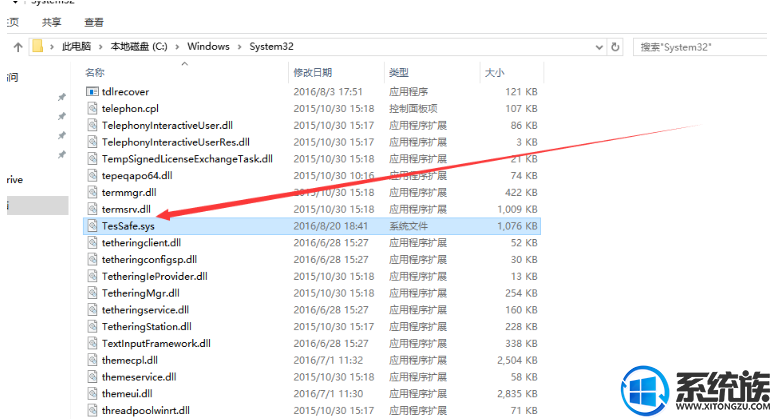Select the file name termsrv.dll
The height and width of the screenshot is (419, 770).
(x=126, y=209)
